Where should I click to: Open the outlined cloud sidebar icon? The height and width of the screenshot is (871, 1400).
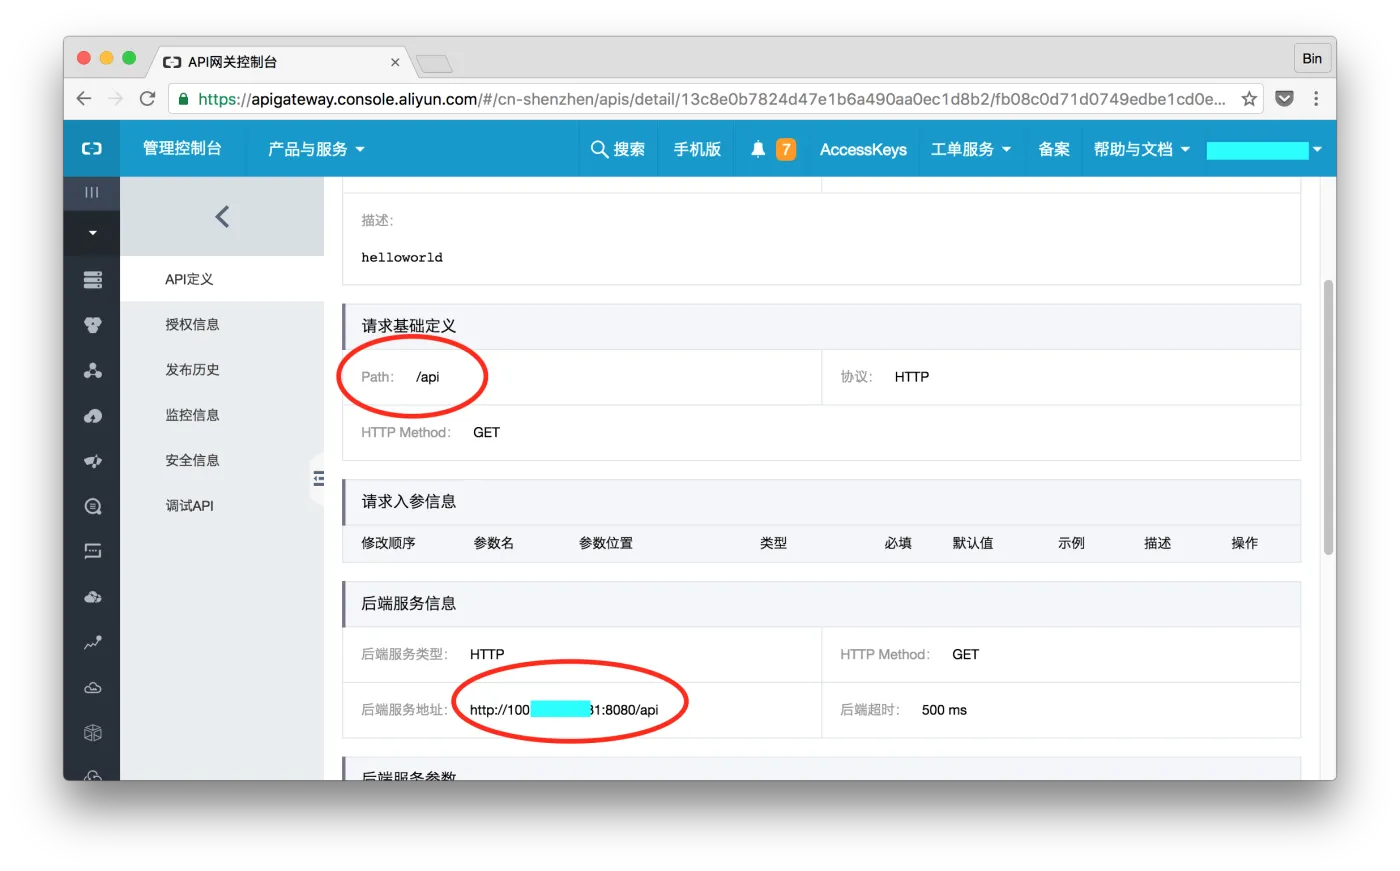(92, 688)
